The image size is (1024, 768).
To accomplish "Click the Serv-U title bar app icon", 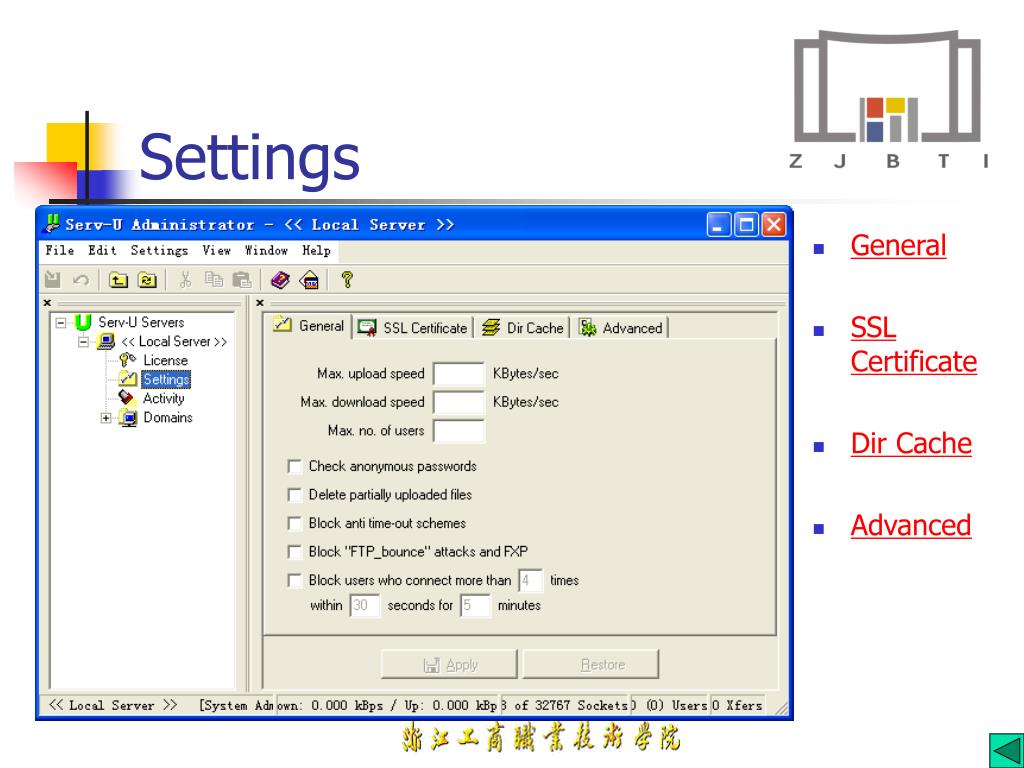I will coord(51,224).
